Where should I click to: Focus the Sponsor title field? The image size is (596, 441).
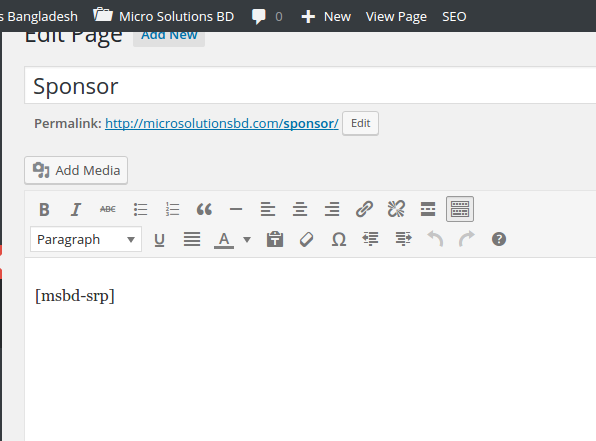[310, 85]
